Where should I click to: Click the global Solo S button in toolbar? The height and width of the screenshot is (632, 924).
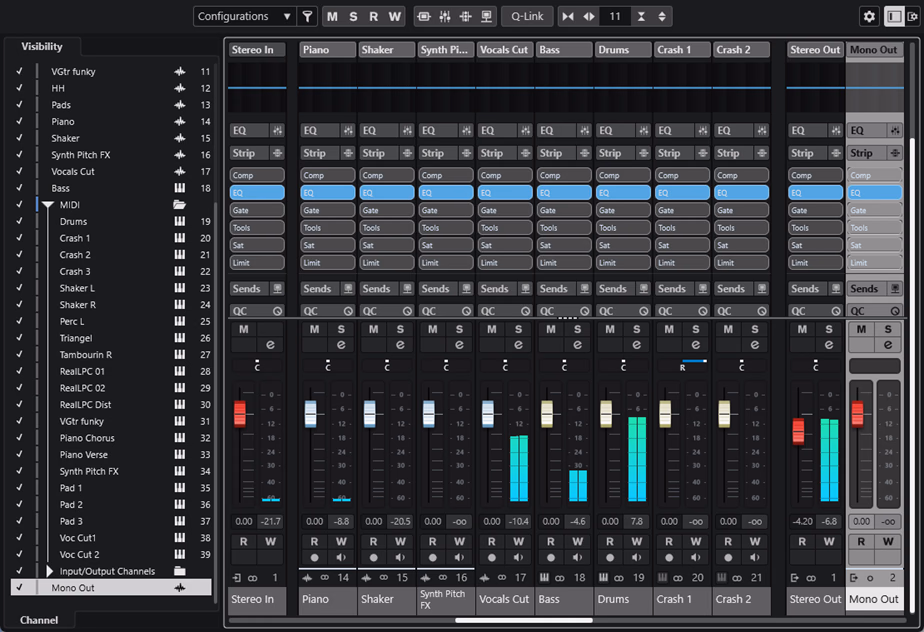tap(353, 17)
